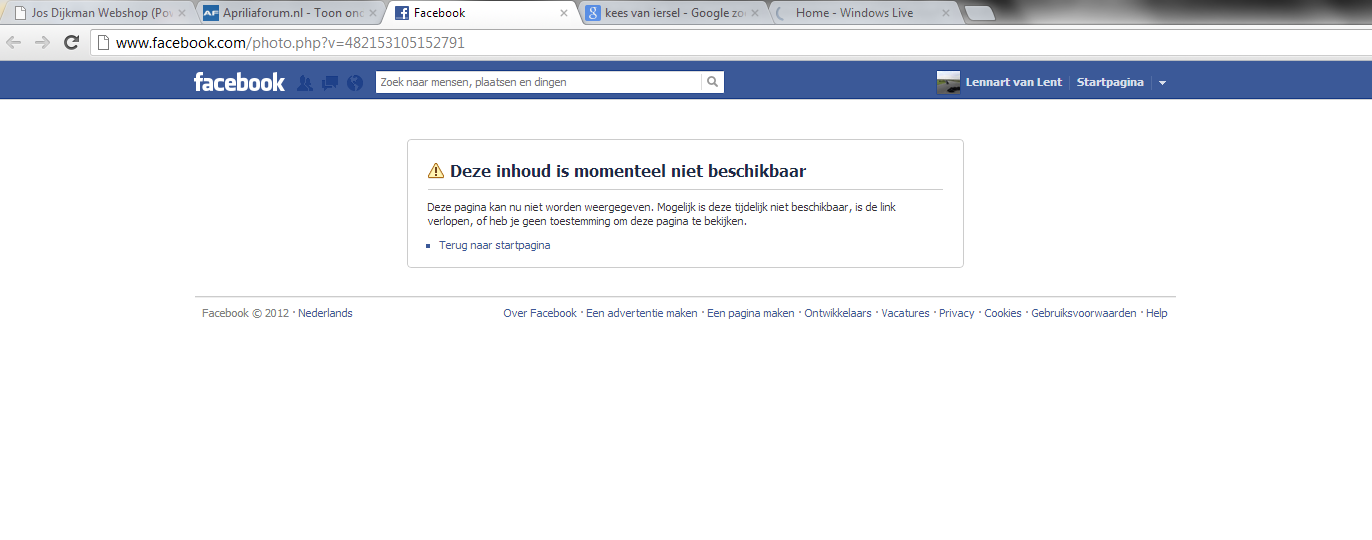Click browser forward arrow

click(x=42, y=42)
